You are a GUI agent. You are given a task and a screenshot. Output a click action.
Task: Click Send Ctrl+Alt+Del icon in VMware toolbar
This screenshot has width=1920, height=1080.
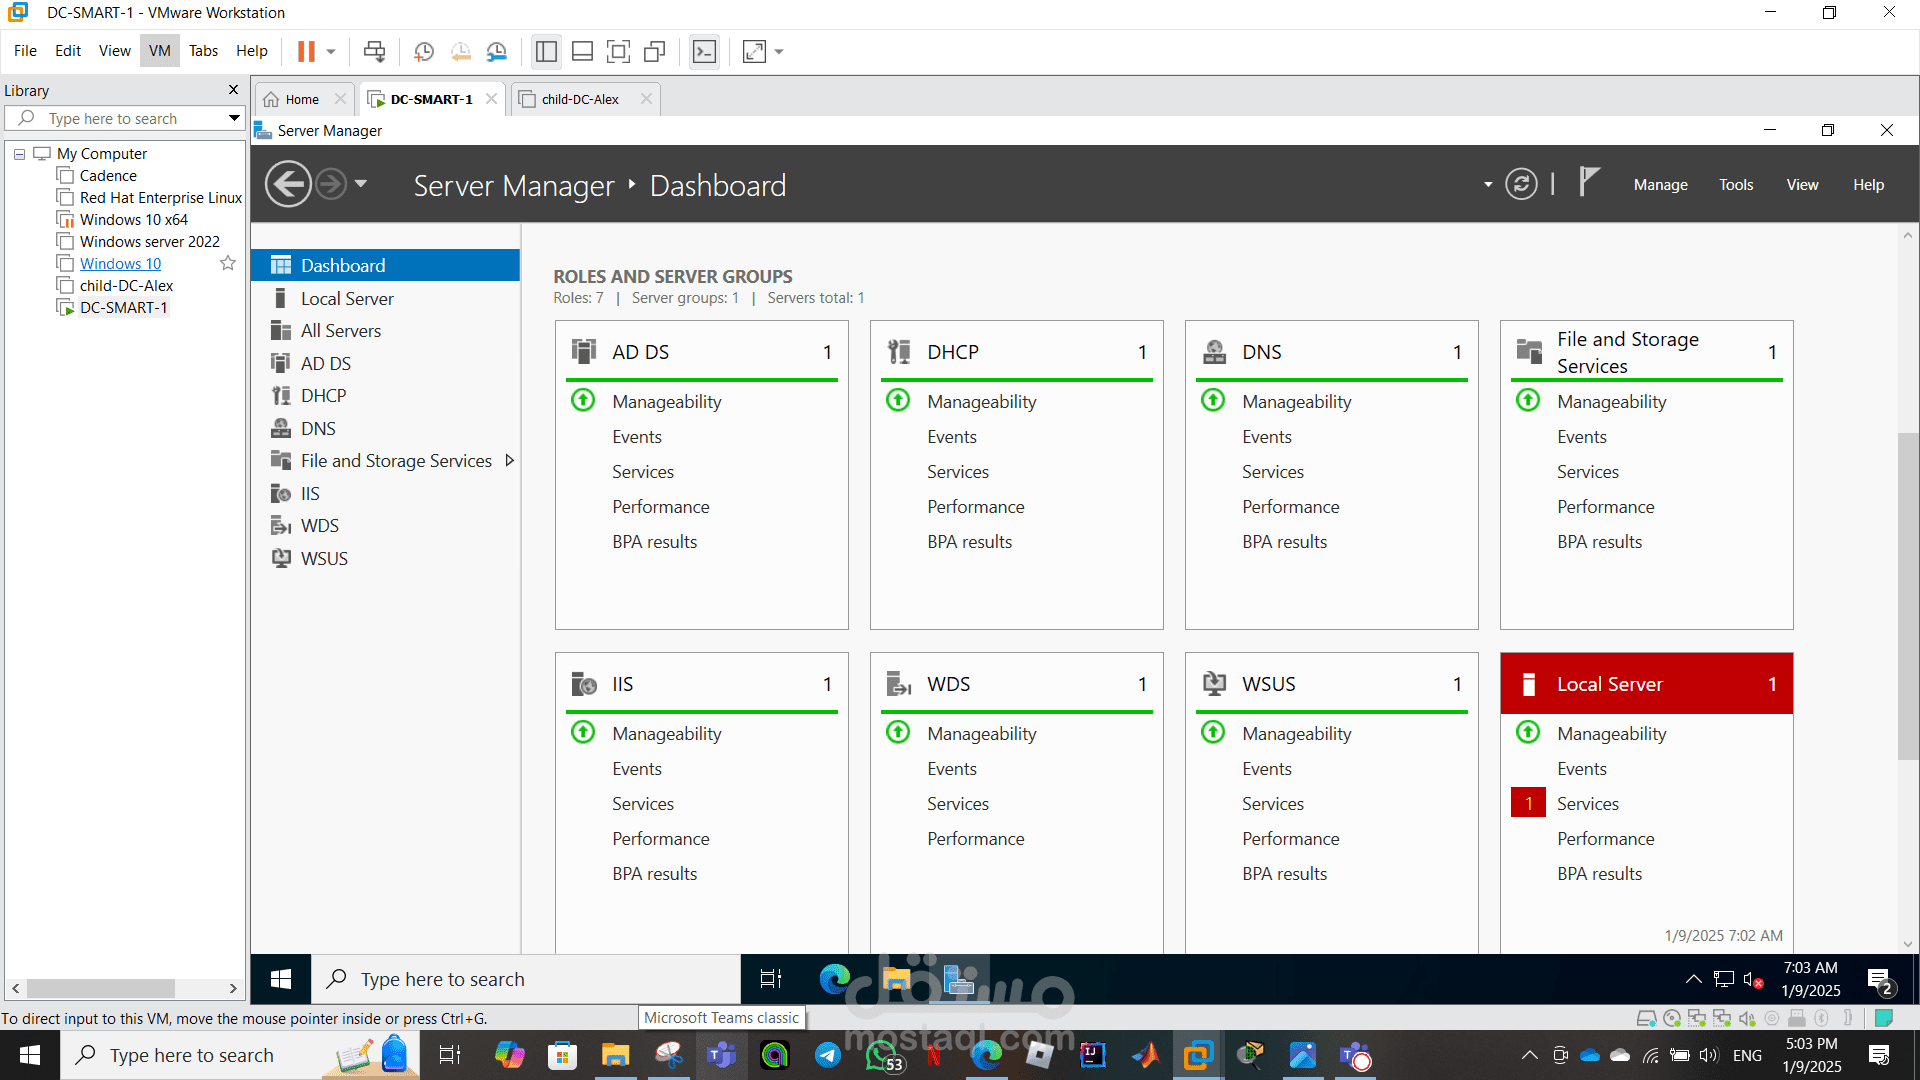click(x=374, y=51)
